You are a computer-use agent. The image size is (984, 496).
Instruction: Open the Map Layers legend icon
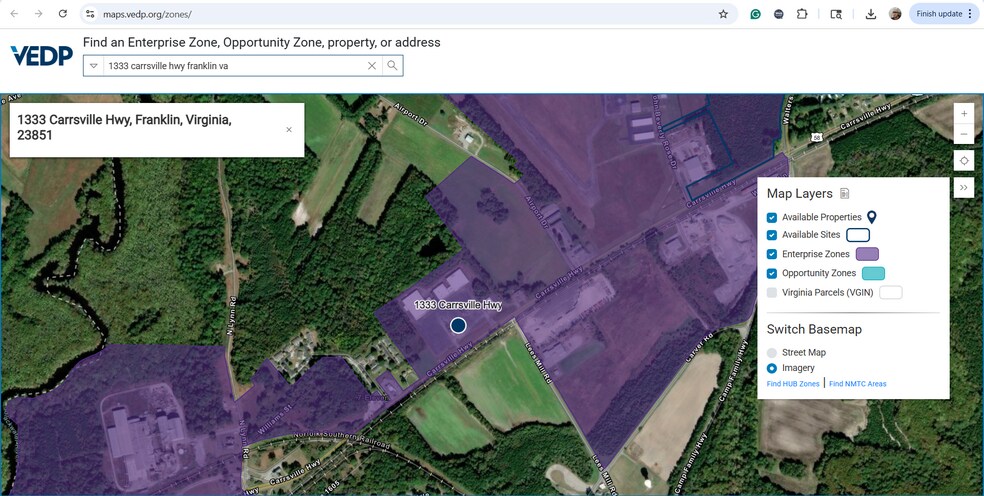tap(845, 194)
